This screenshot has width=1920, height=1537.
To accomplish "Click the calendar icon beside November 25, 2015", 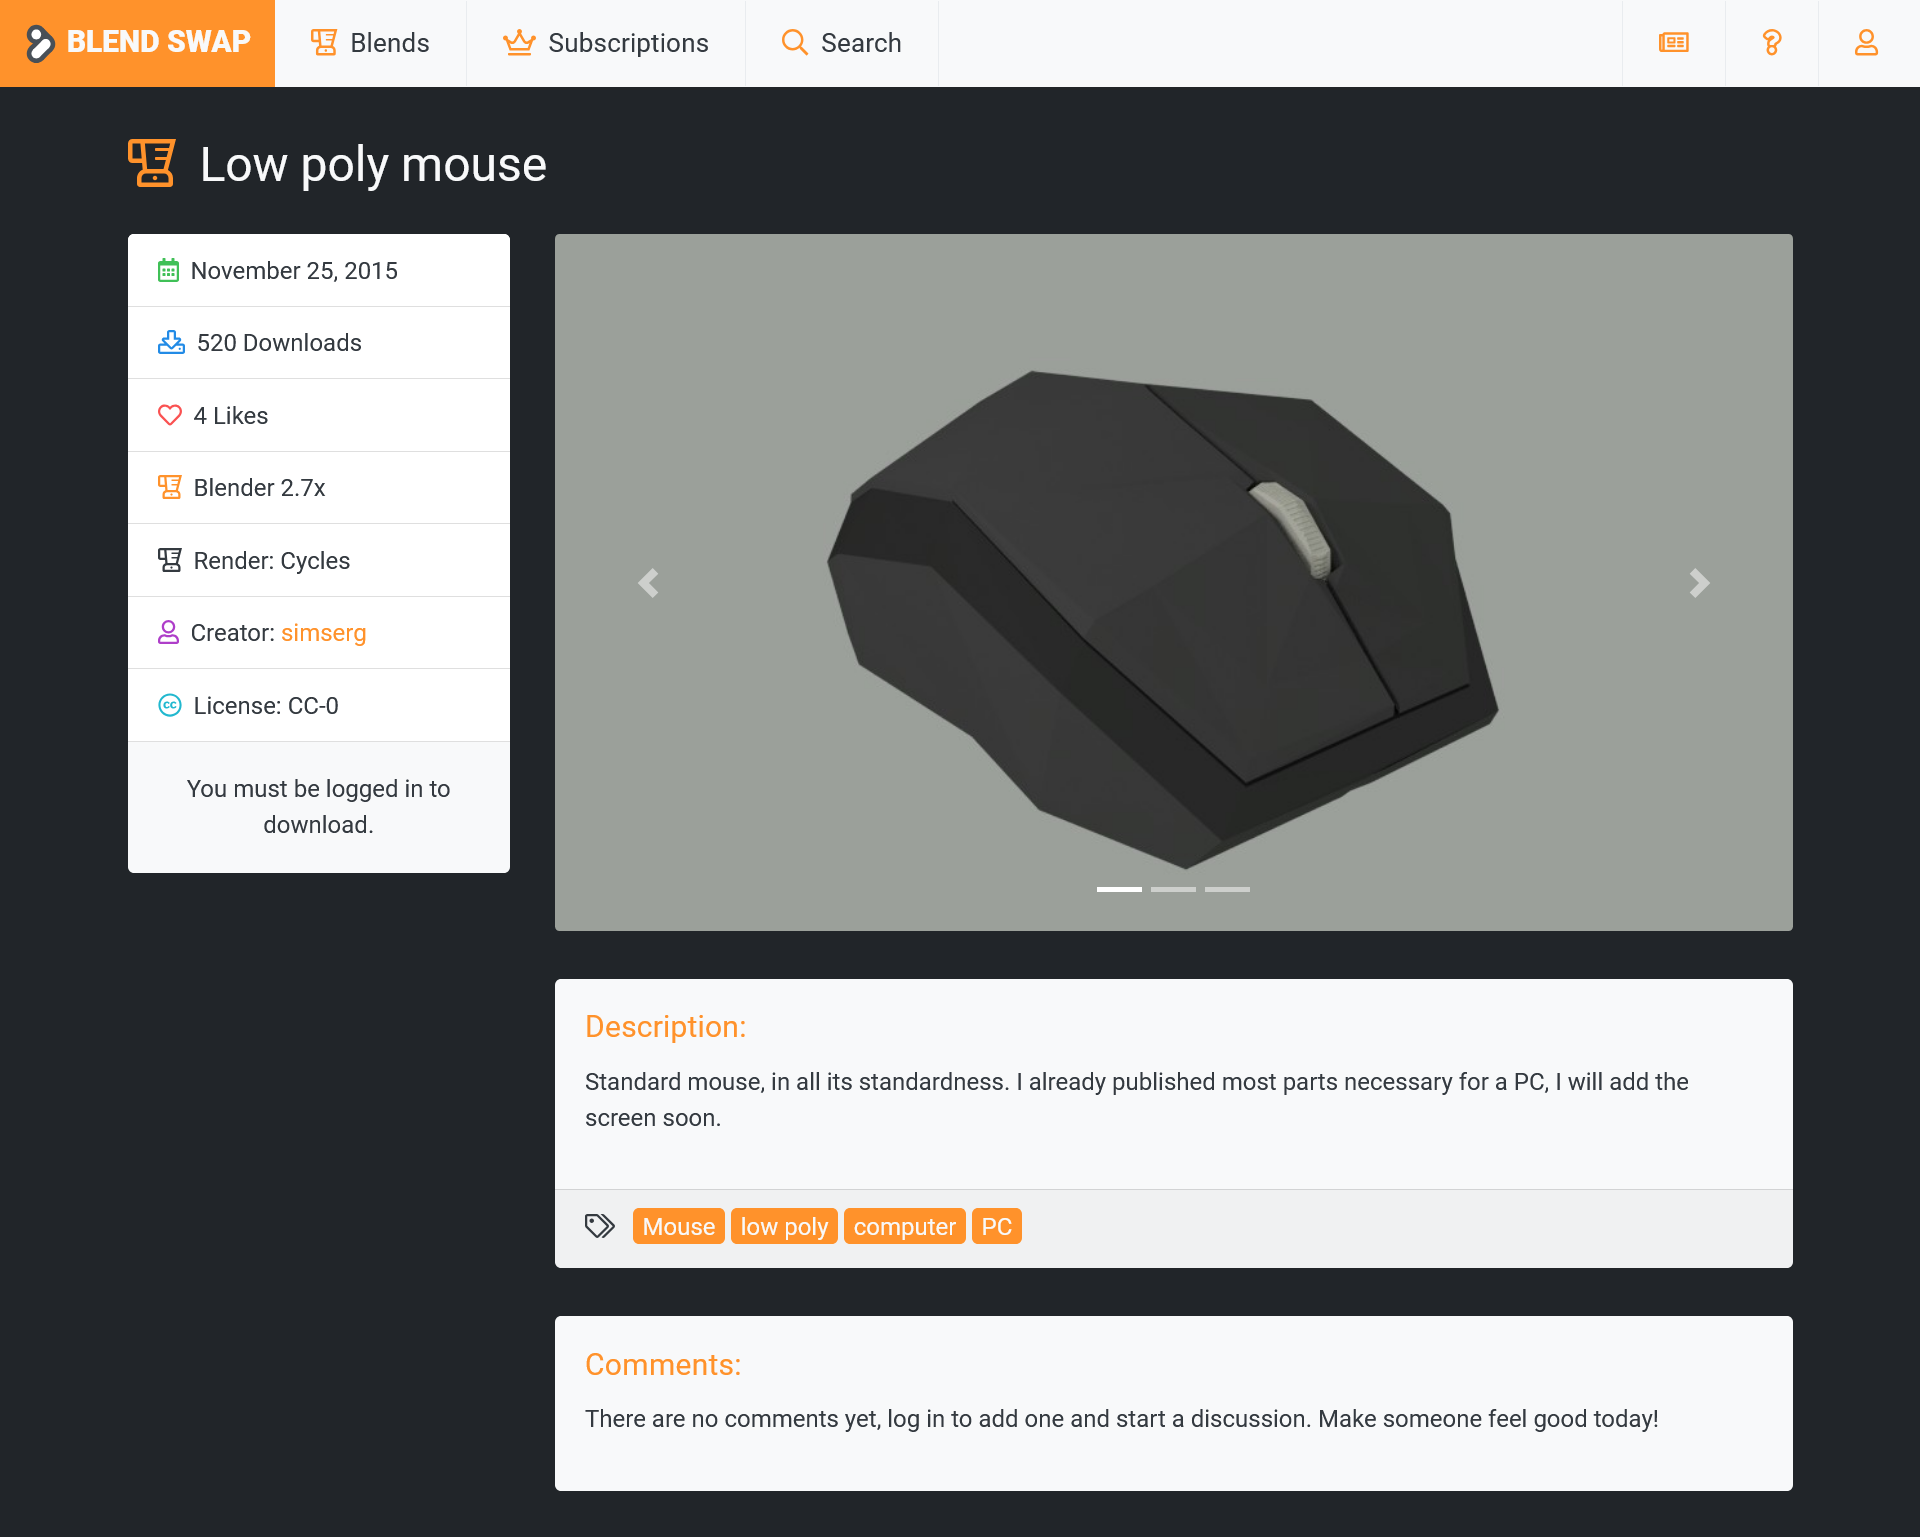I will pyautogui.click(x=169, y=270).
